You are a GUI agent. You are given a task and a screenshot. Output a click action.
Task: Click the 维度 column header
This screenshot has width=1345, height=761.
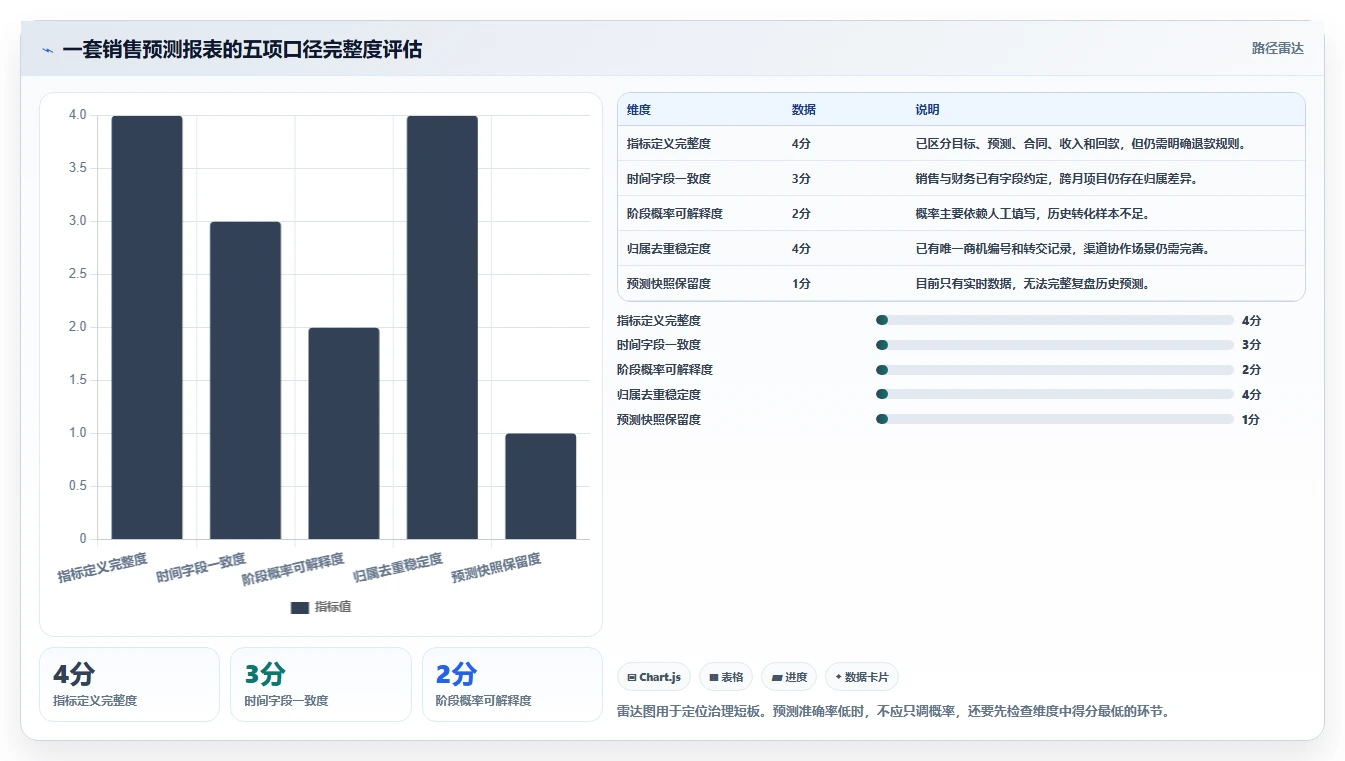click(639, 110)
